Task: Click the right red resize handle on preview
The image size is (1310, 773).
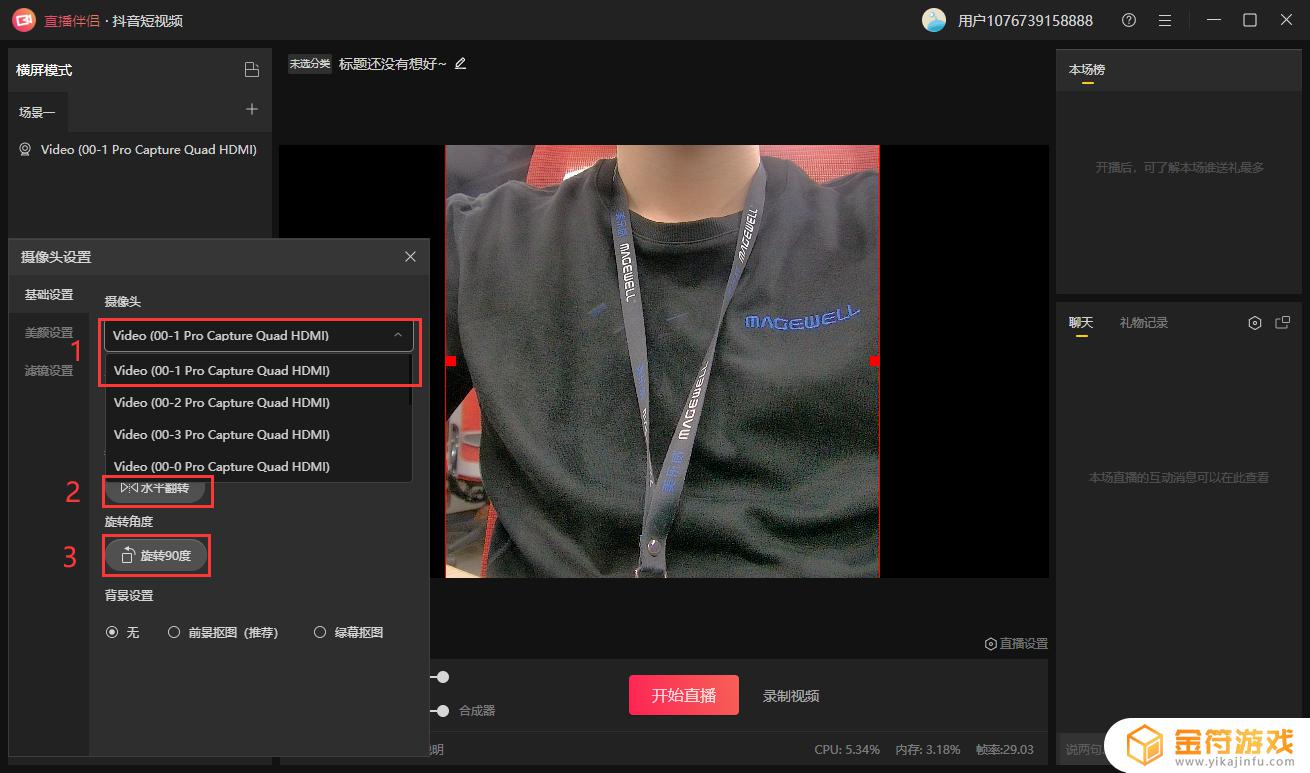Action: [x=875, y=361]
